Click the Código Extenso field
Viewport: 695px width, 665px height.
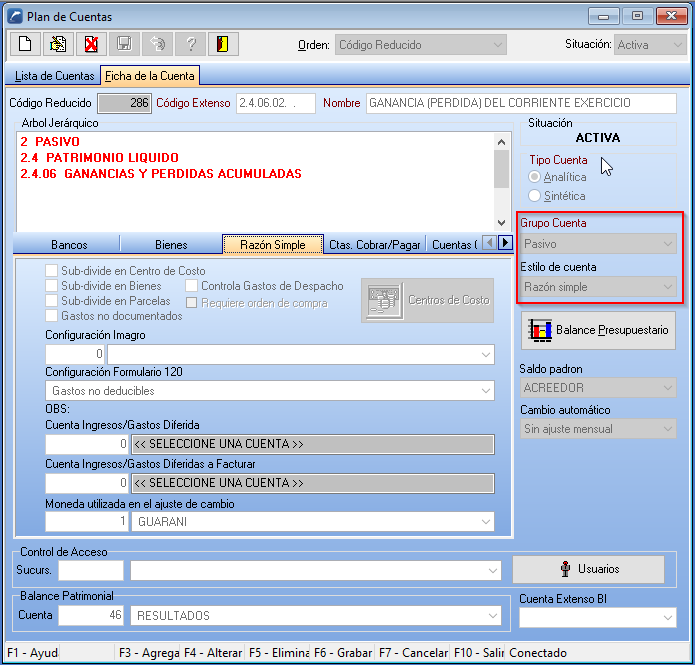(x=276, y=103)
